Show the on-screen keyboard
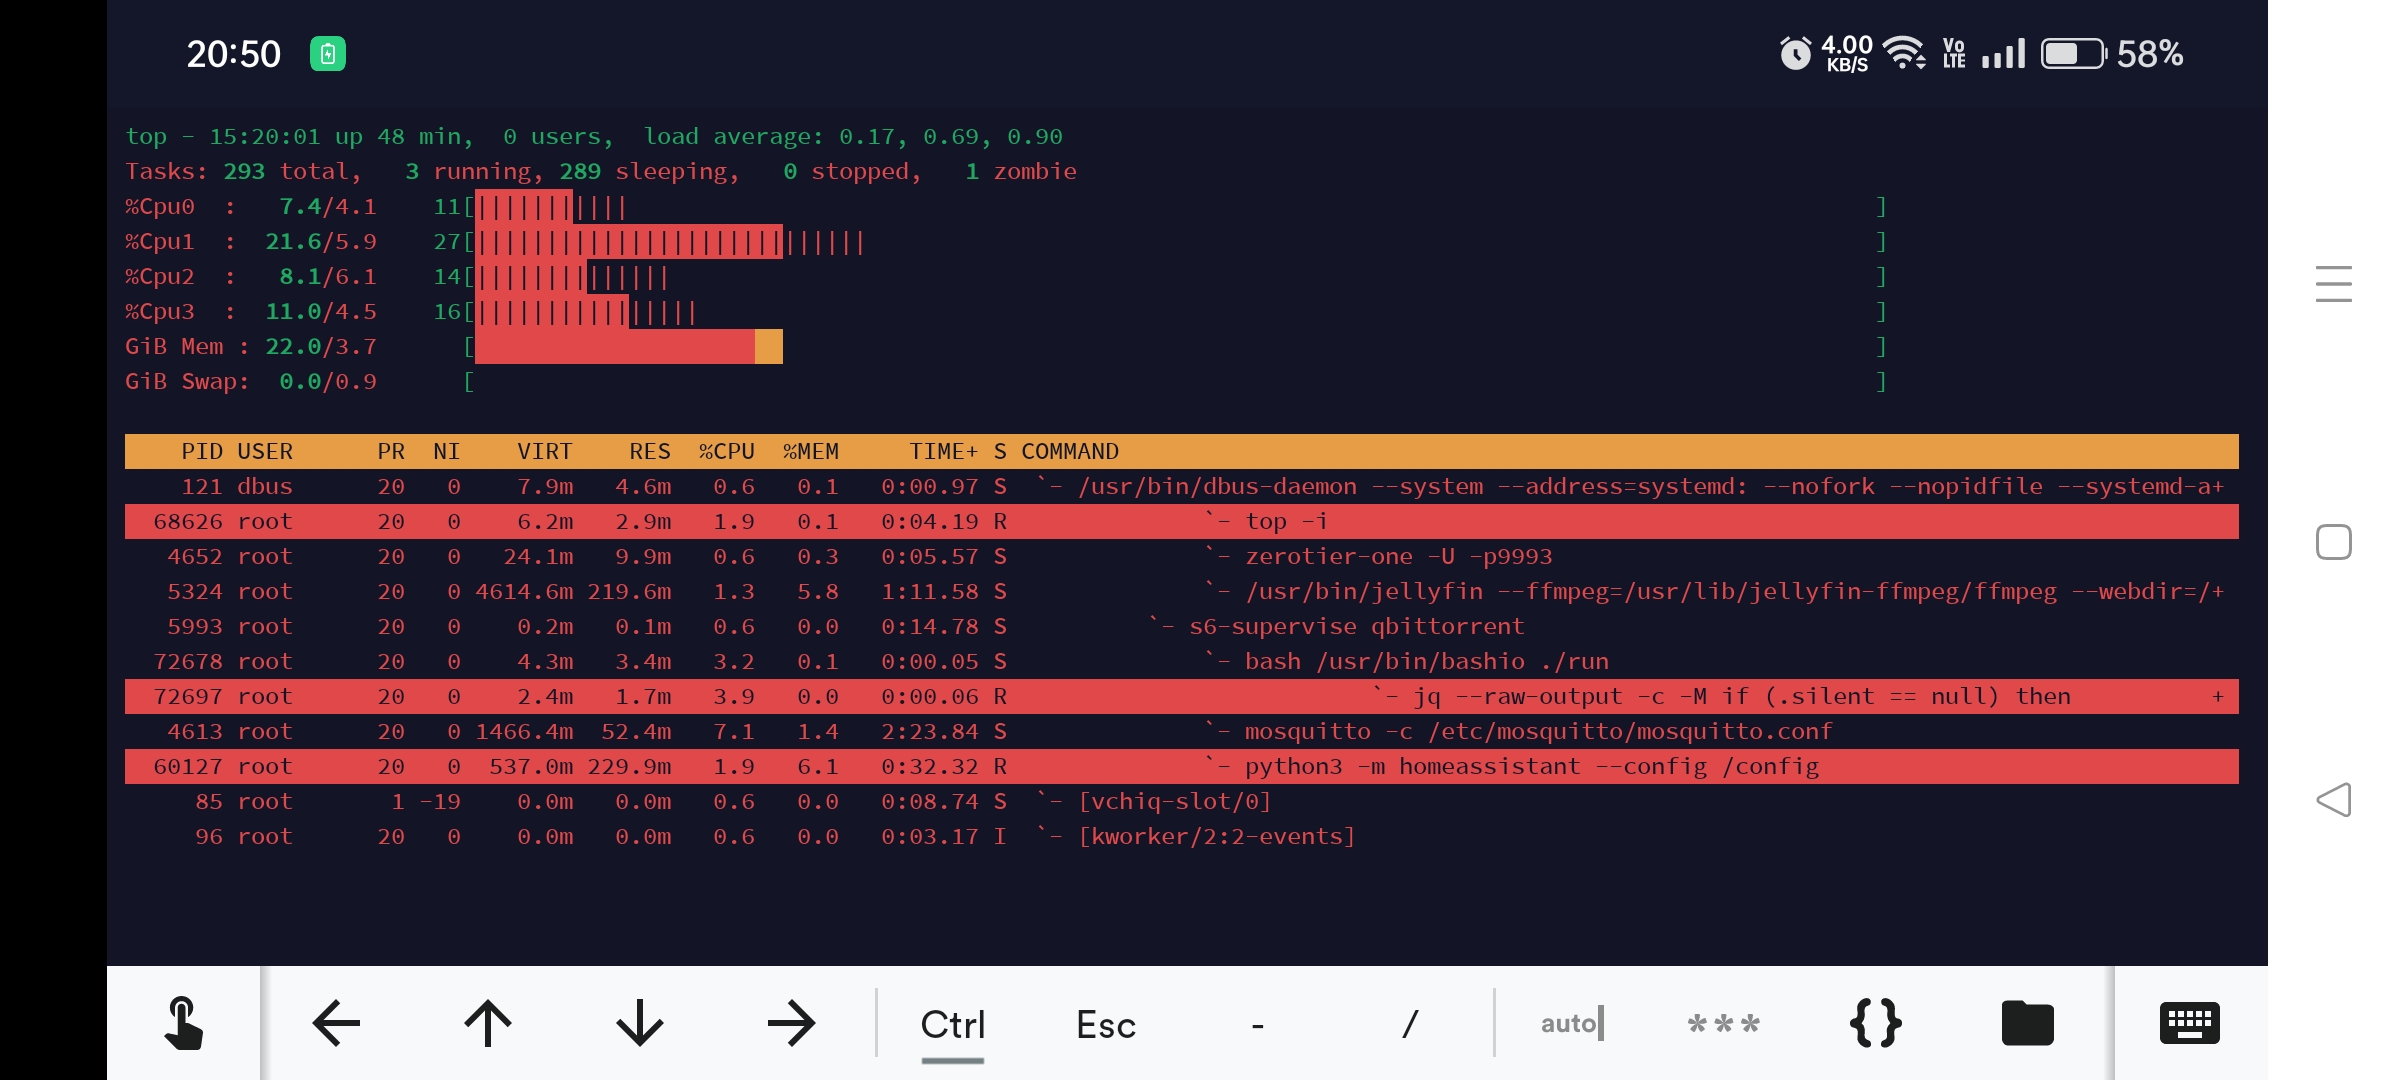Screen dimensions: 2400x1080 [x=2190, y=1023]
